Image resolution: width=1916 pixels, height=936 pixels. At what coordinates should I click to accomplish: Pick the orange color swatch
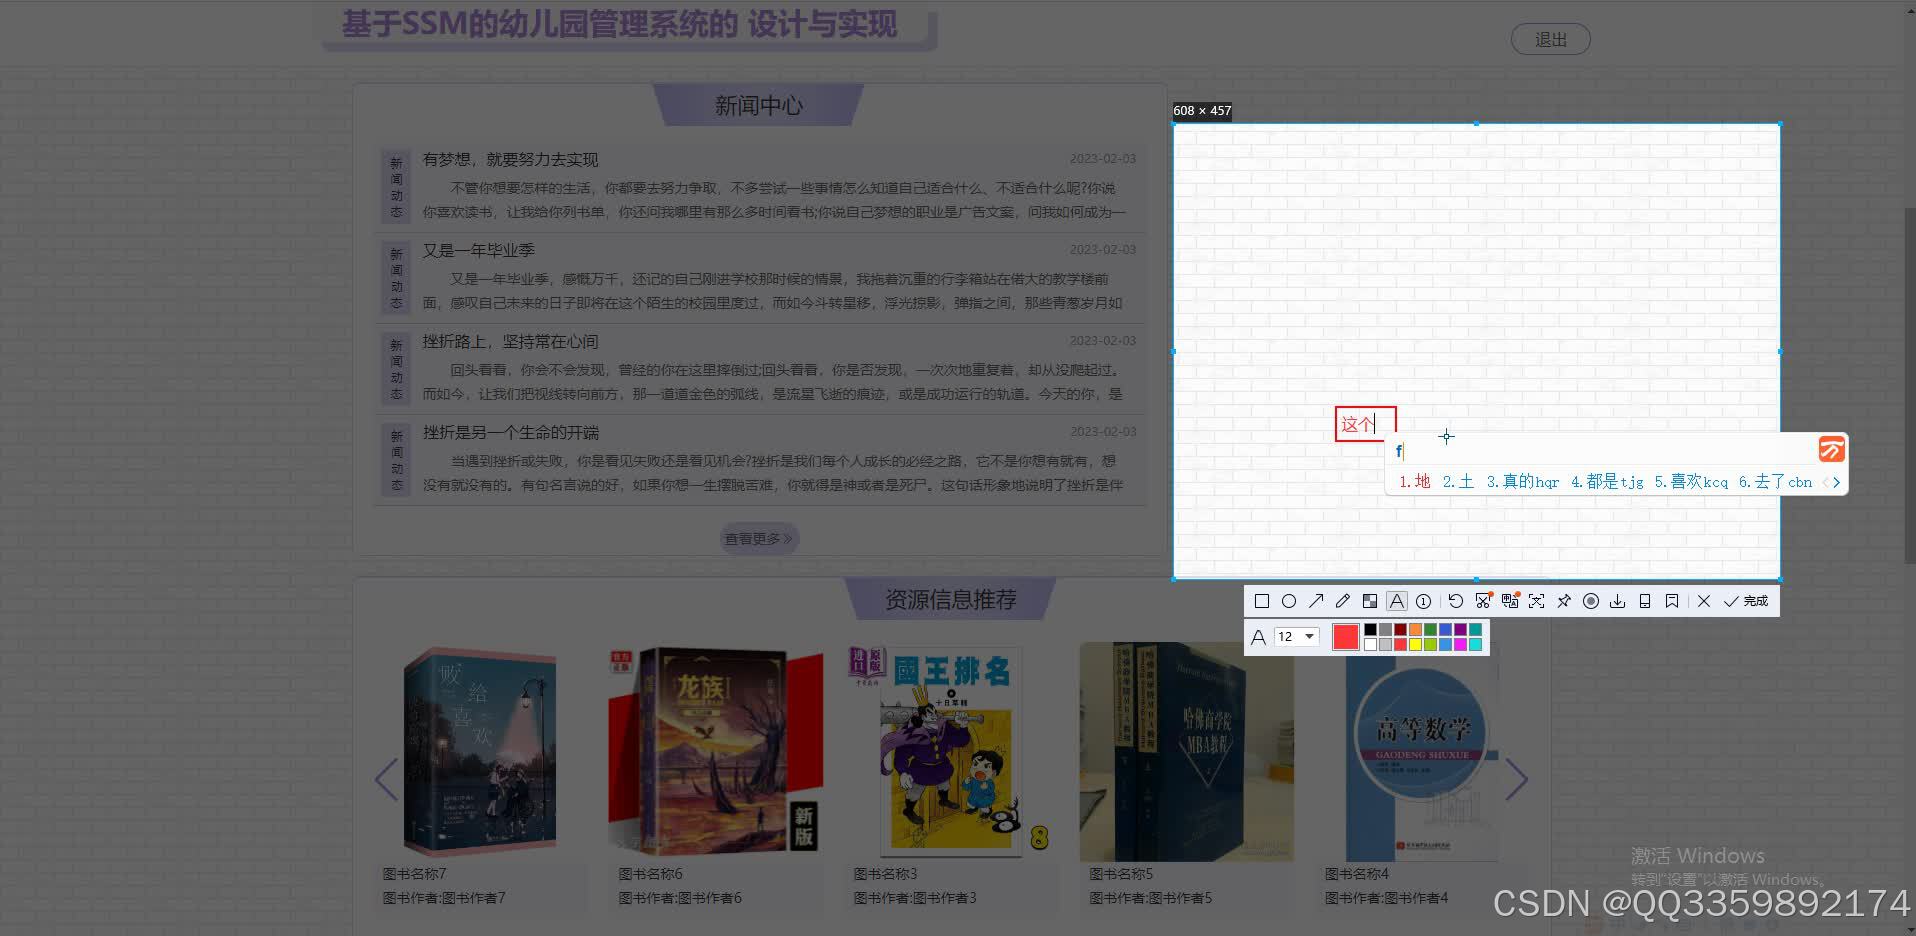click(x=1415, y=629)
